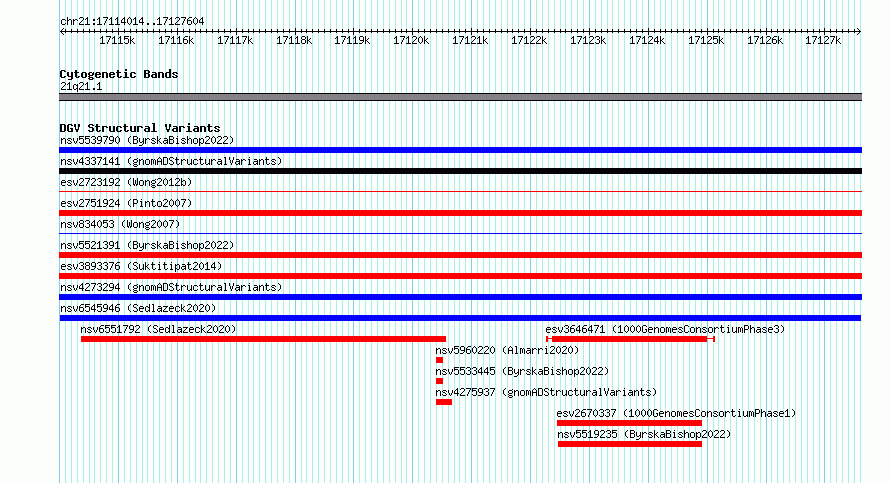Open the nsv5960220 (Almarri2020) label
890x483 pixels.
(507, 350)
